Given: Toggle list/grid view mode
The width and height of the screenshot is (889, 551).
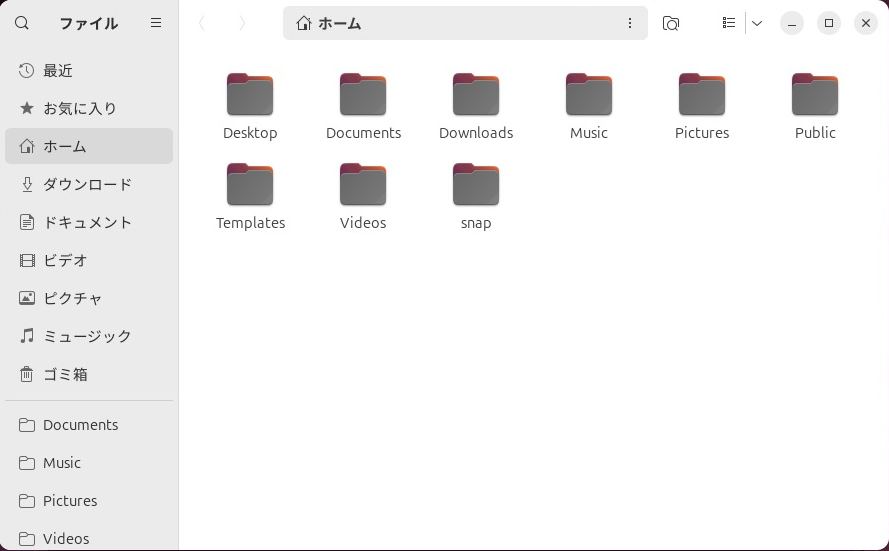Looking at the screenshot, I should 729,23.
